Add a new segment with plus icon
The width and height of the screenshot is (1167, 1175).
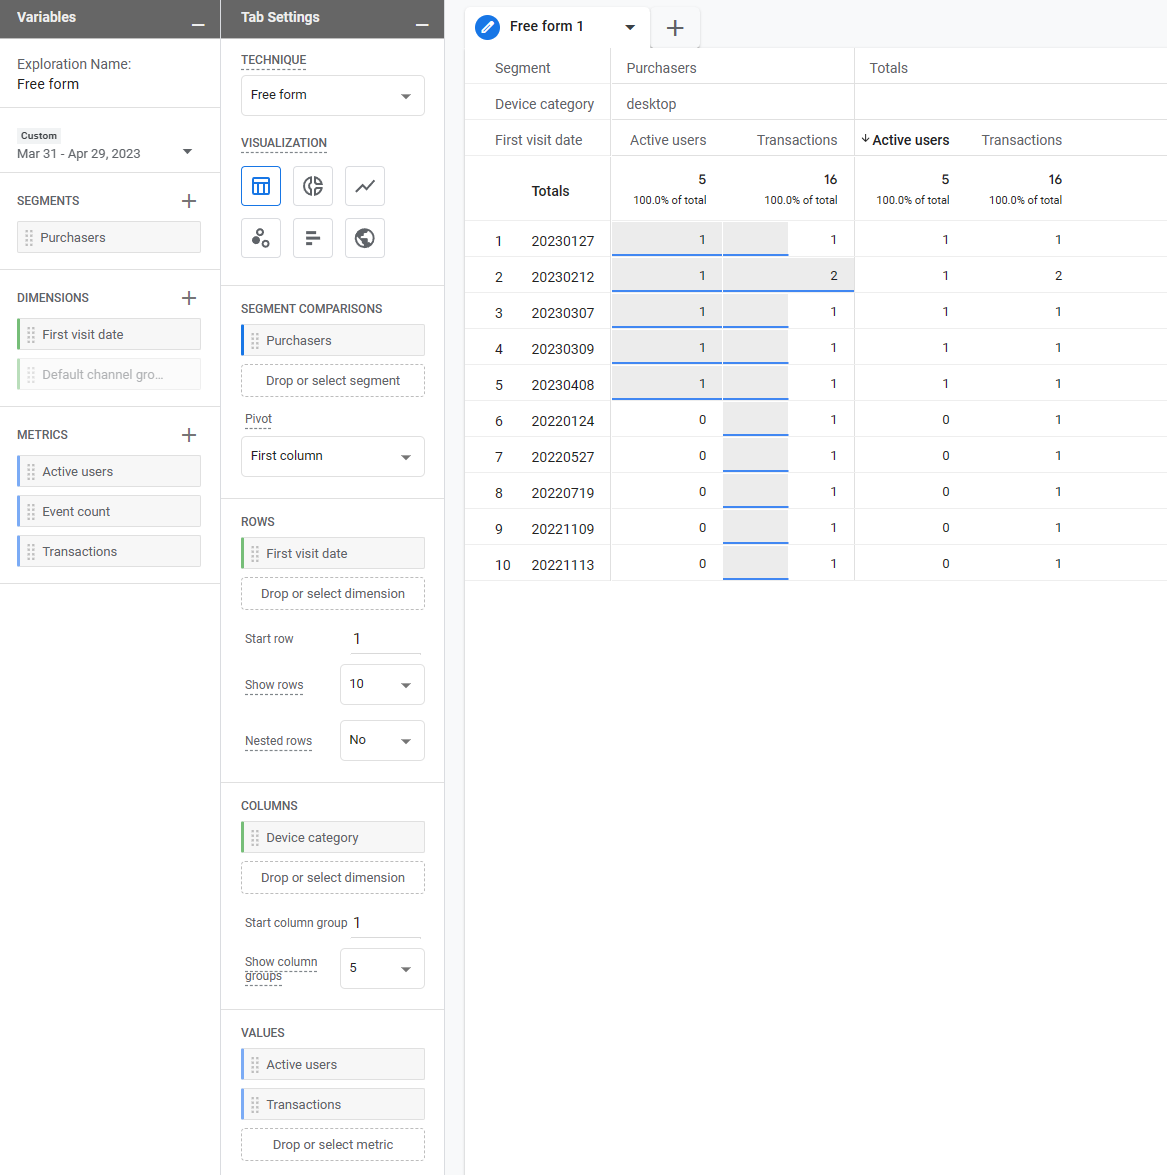click(x=189, y=201)
